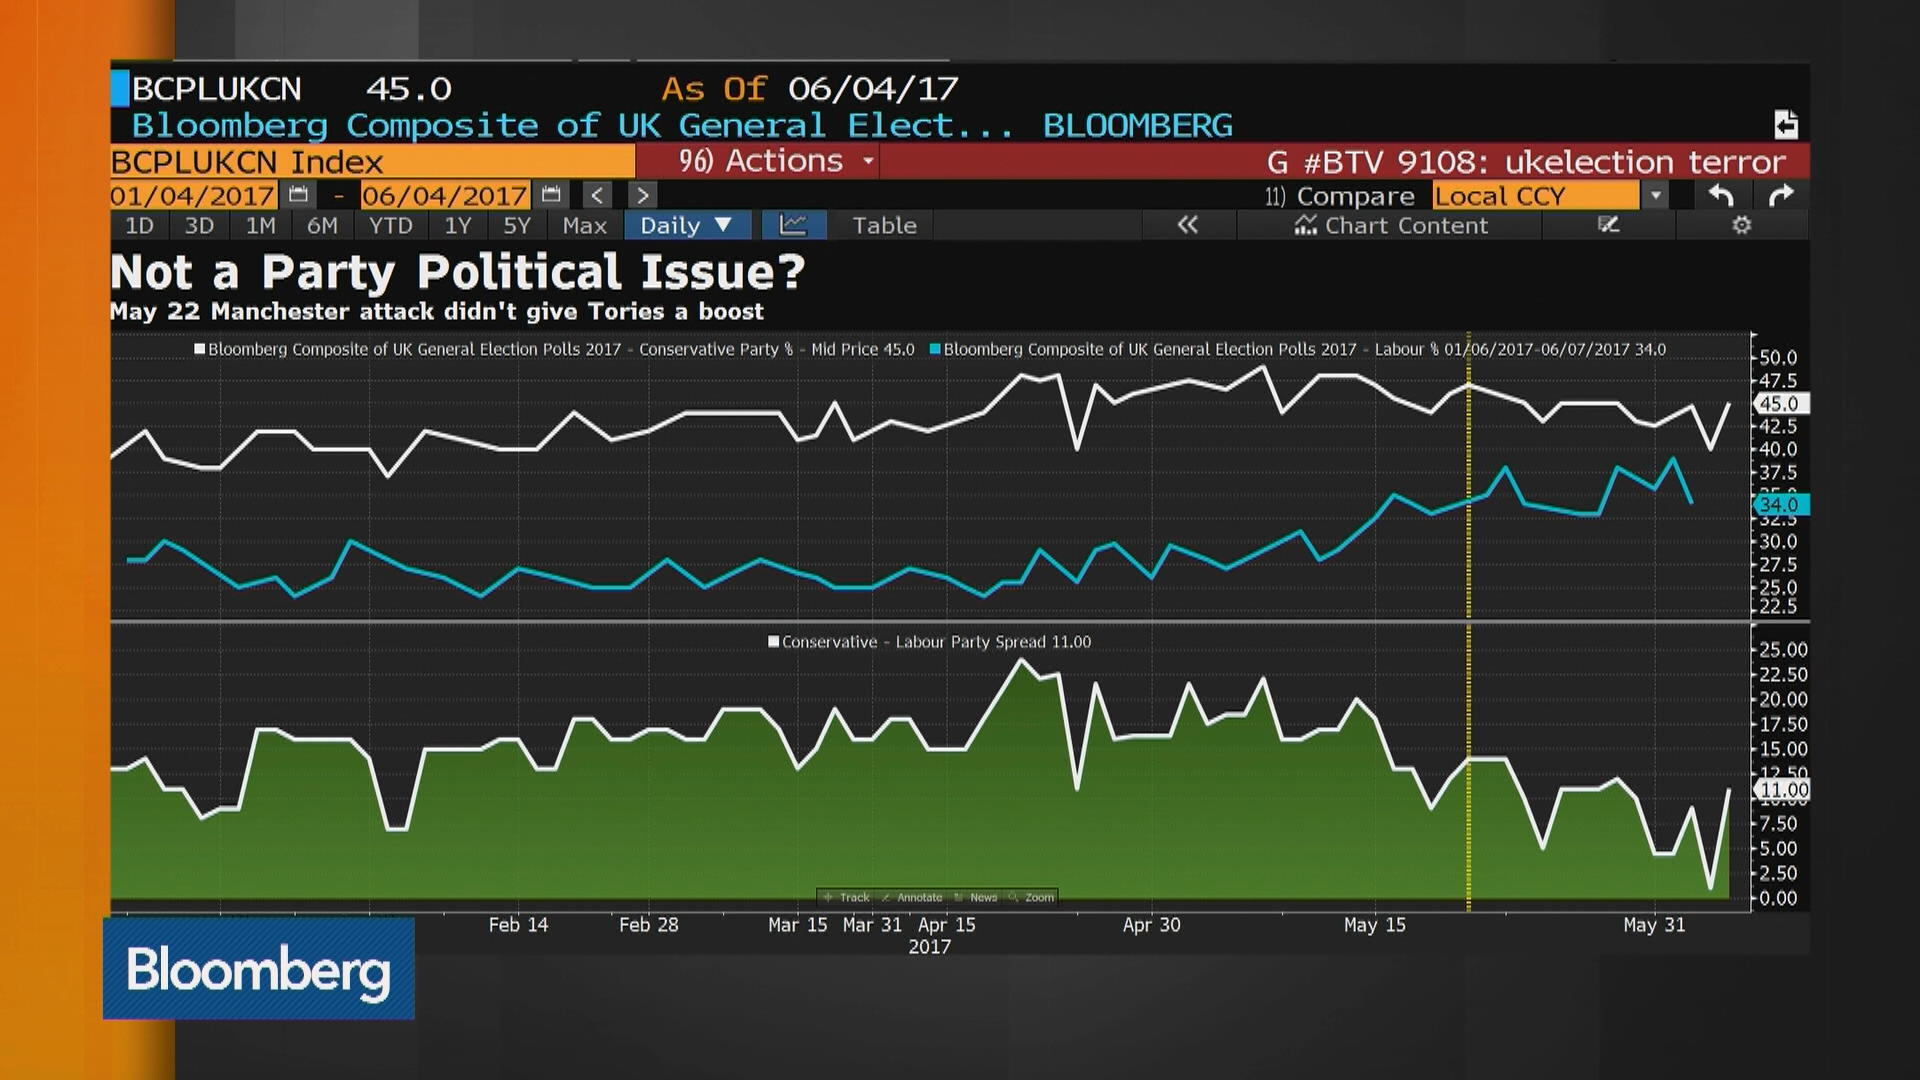Click the 11.00 spread value label

pyautogui.click(x=1783, y=789)
